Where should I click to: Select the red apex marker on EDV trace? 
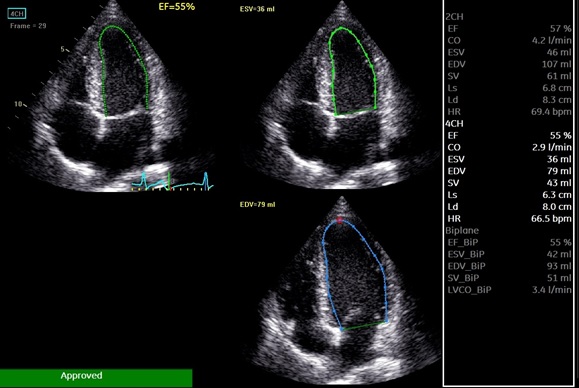pos(339,220)
